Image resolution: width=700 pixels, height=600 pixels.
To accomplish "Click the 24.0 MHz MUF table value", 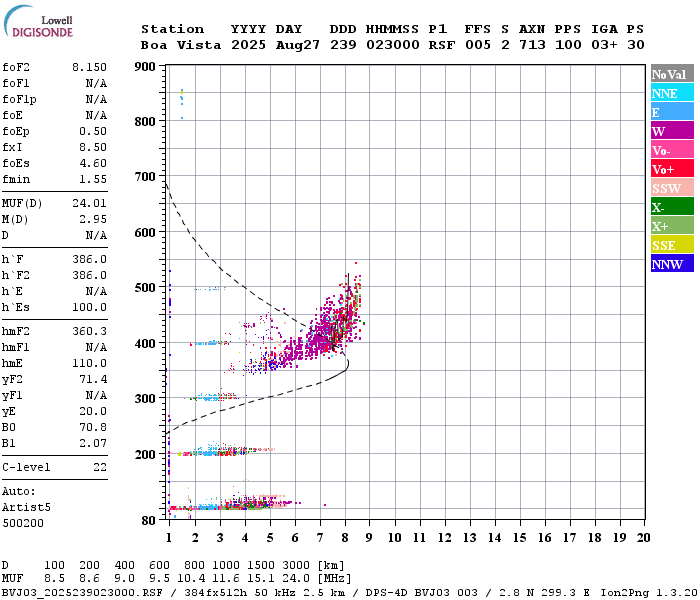I will [296, 579].
